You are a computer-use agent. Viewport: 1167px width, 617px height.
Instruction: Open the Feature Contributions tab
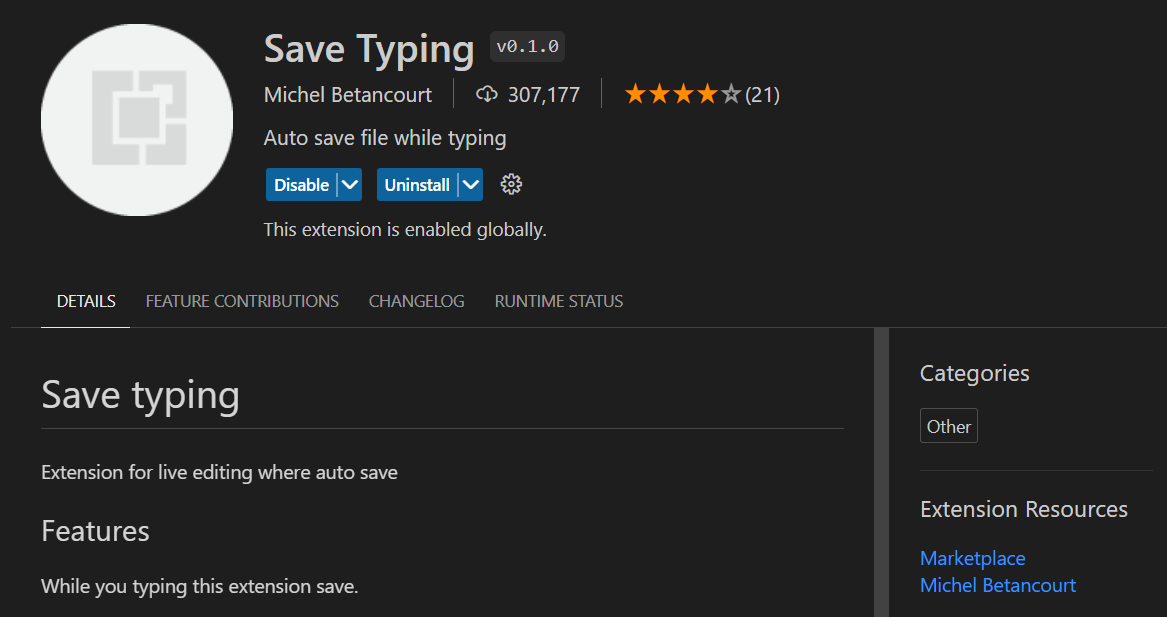coord(242,301)
